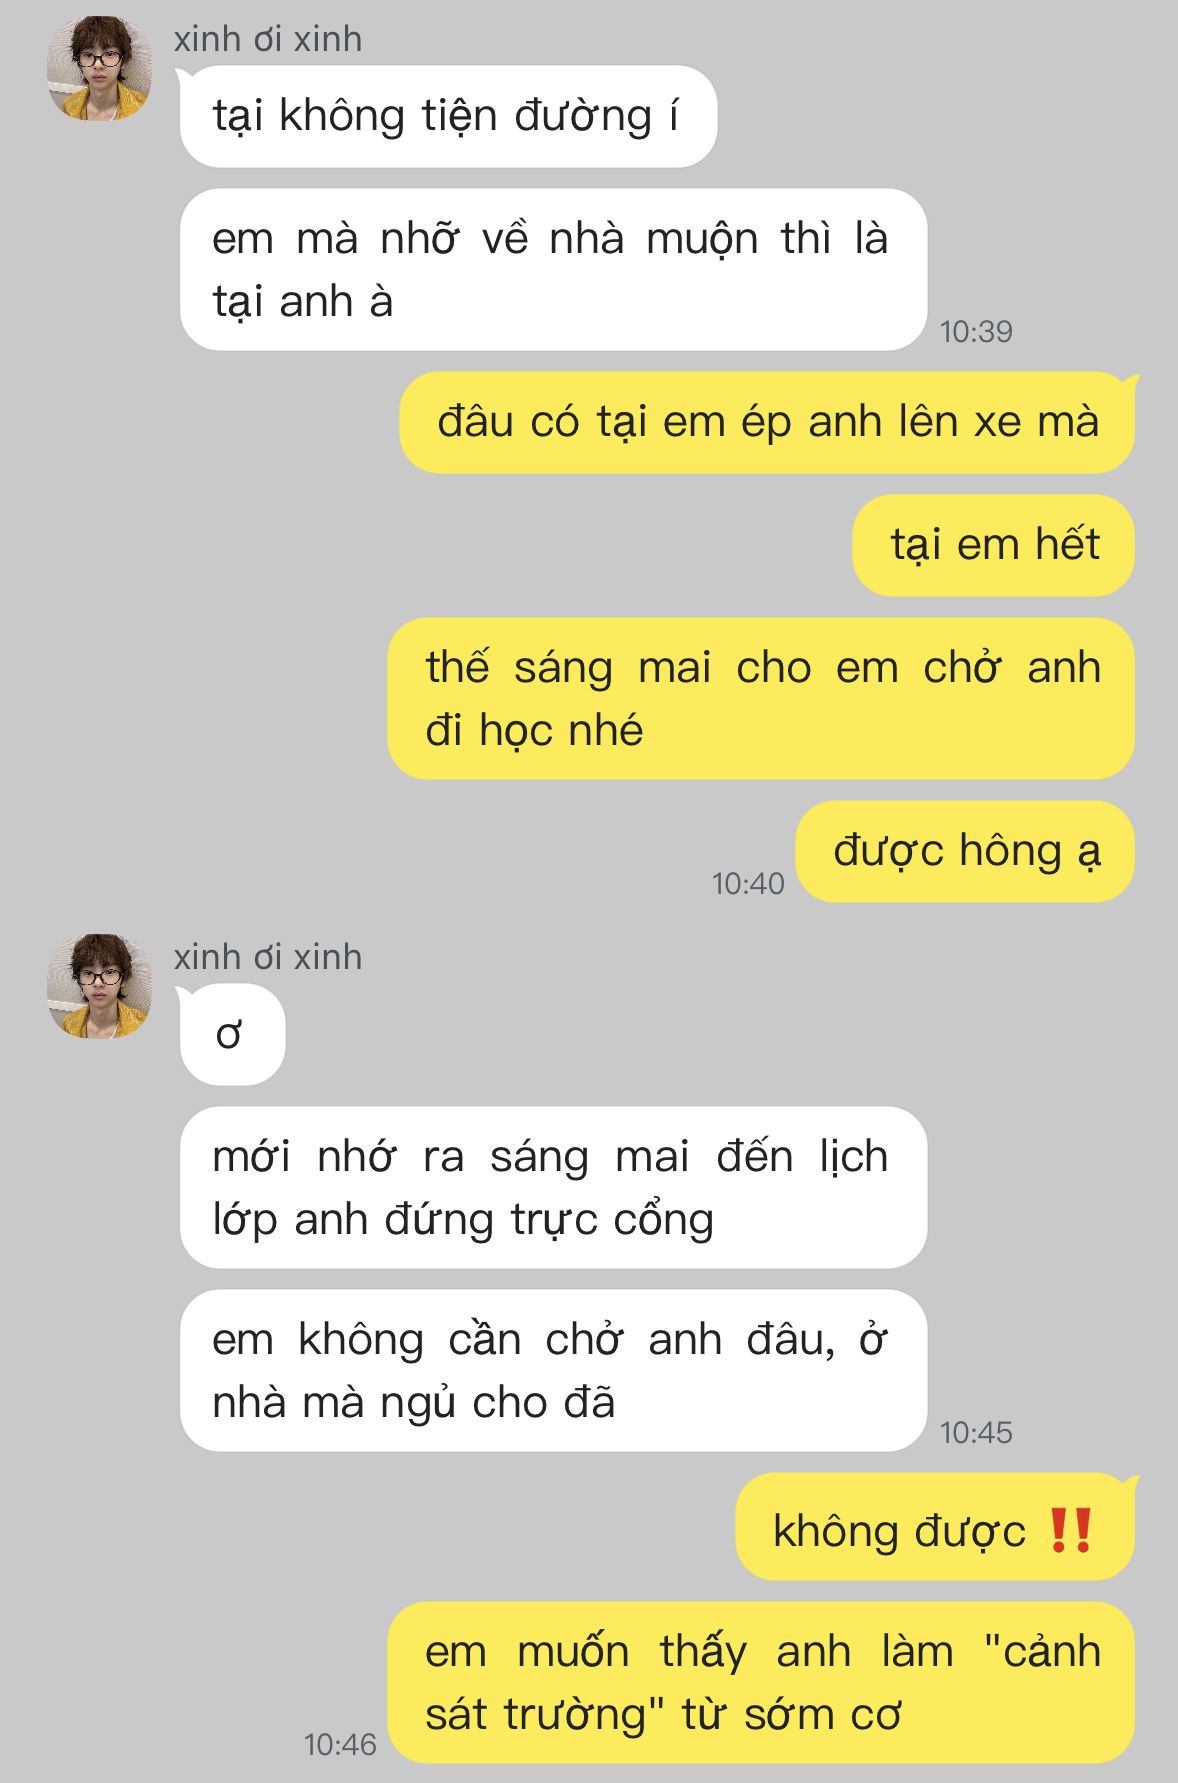1178x1783 pixels.
Task: Tap the top sender profile avatar
Action: 99,69
